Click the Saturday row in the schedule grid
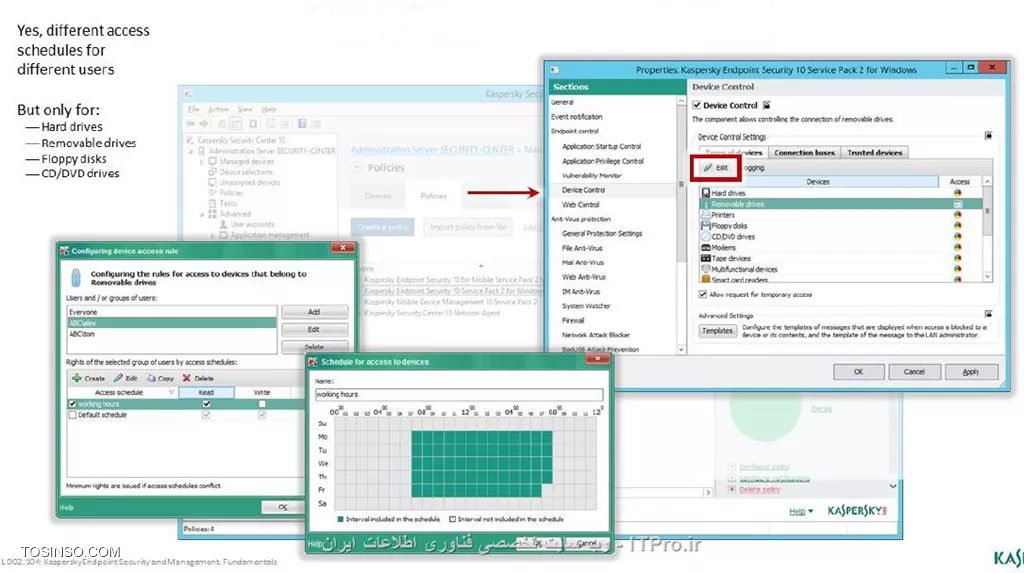The width and height of the screenshot is (1024, 573). point(465,503)
